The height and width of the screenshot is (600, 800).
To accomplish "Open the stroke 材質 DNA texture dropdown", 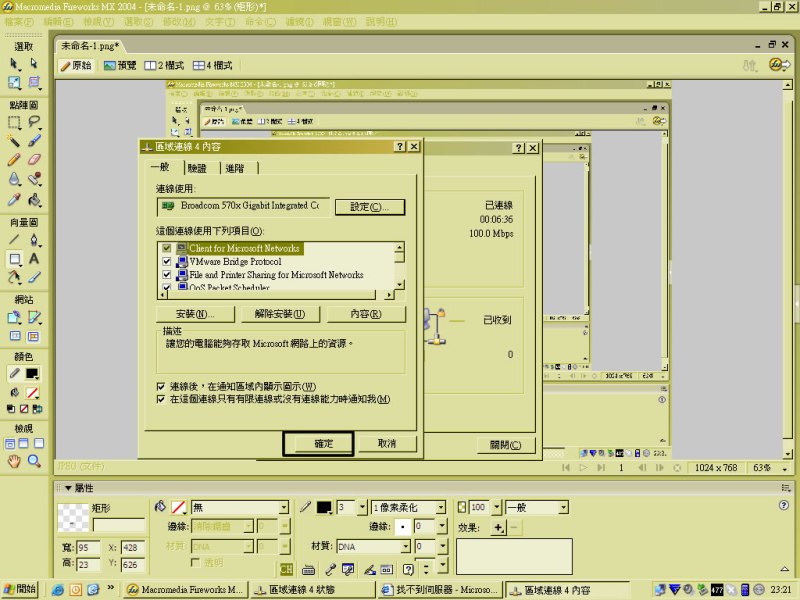I will (x=405, y=547).
